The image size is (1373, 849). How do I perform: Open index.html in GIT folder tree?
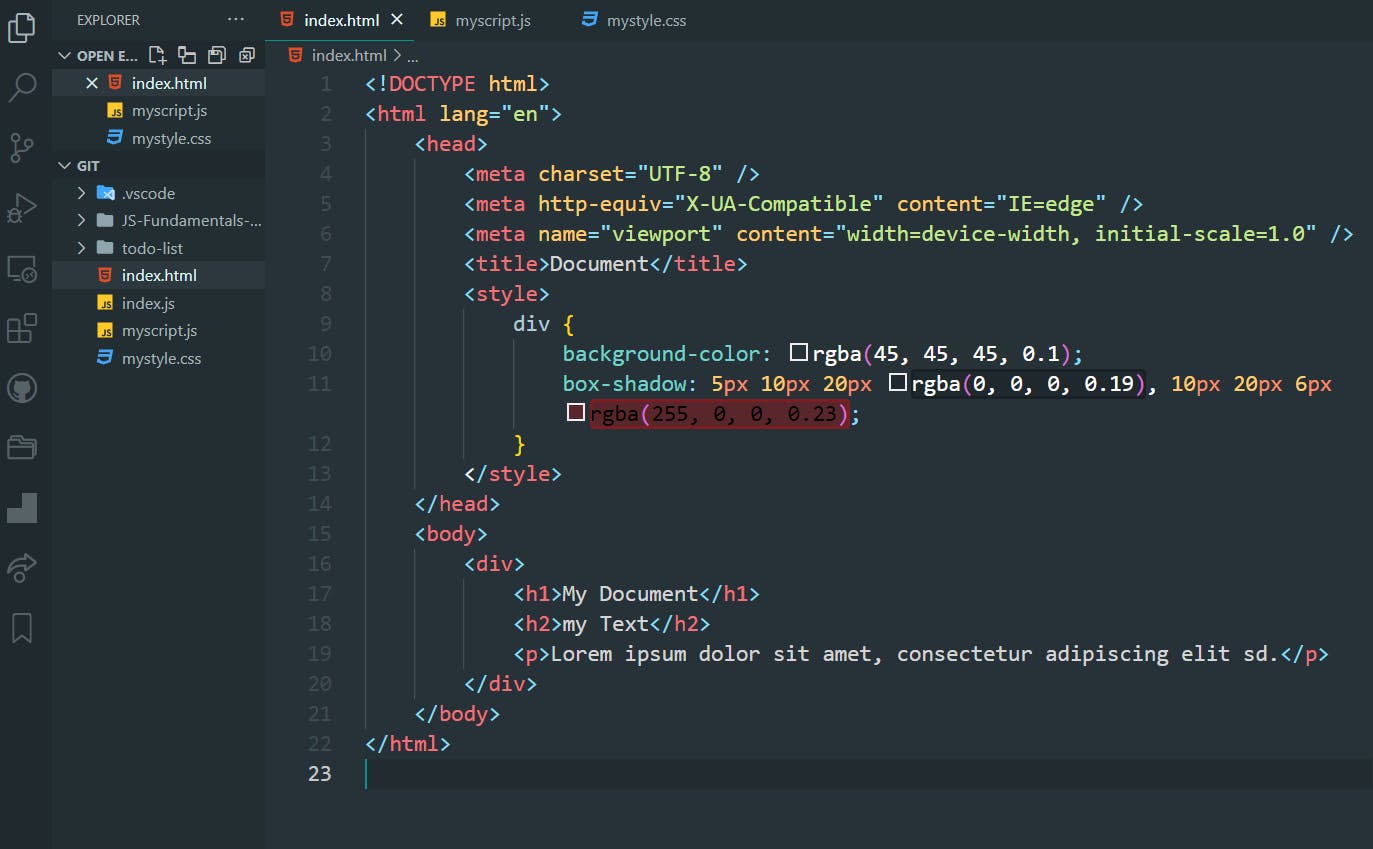point(159,276)
